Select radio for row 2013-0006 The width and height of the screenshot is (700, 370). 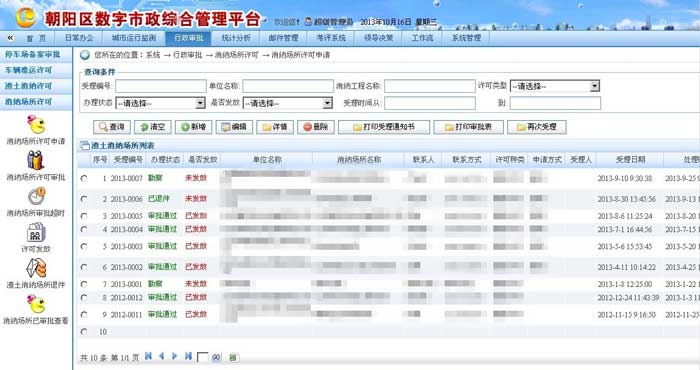pyautogui.click(x=84, y=199)
